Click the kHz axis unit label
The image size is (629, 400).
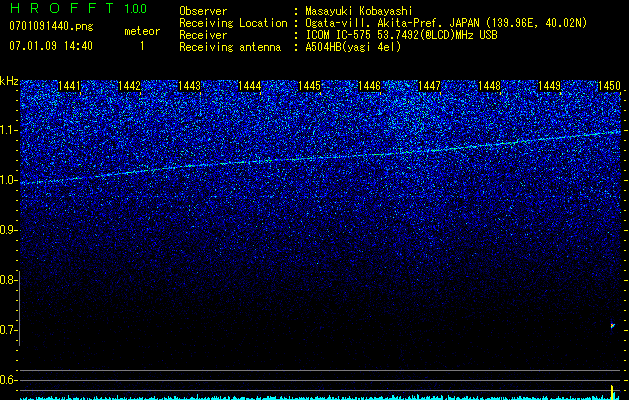click(x=9, y=81)
